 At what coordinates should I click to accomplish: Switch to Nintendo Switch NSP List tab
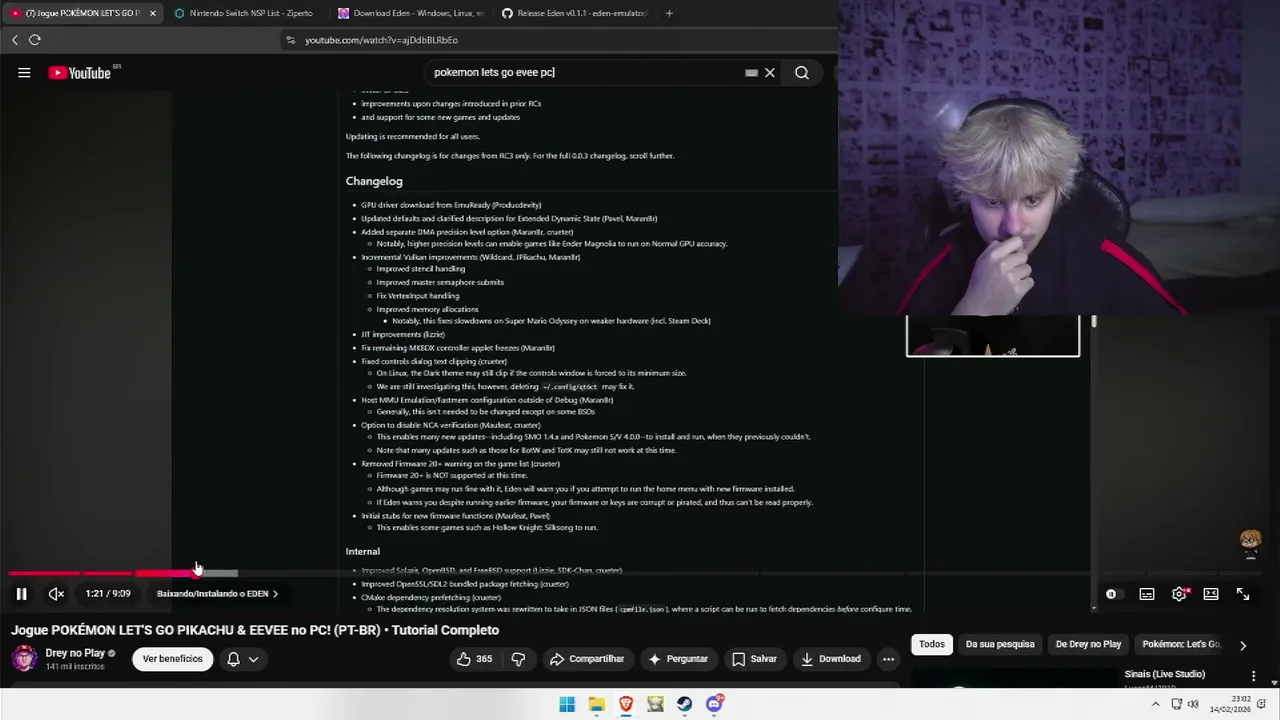[243, 13]
